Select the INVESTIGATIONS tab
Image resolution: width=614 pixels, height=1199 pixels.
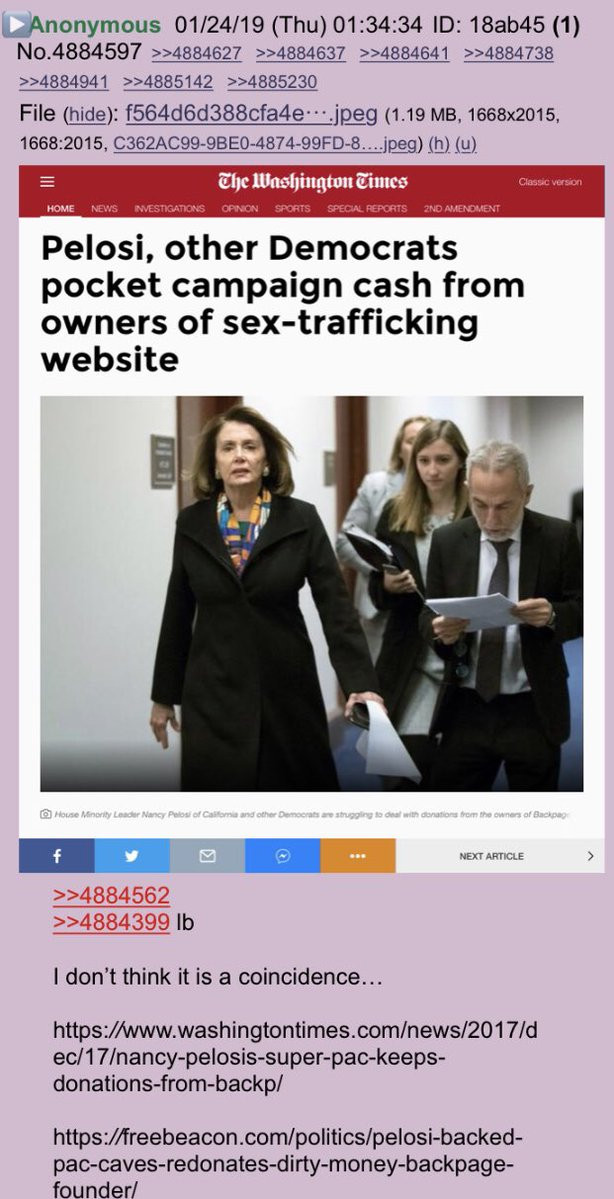click(169, 208)
